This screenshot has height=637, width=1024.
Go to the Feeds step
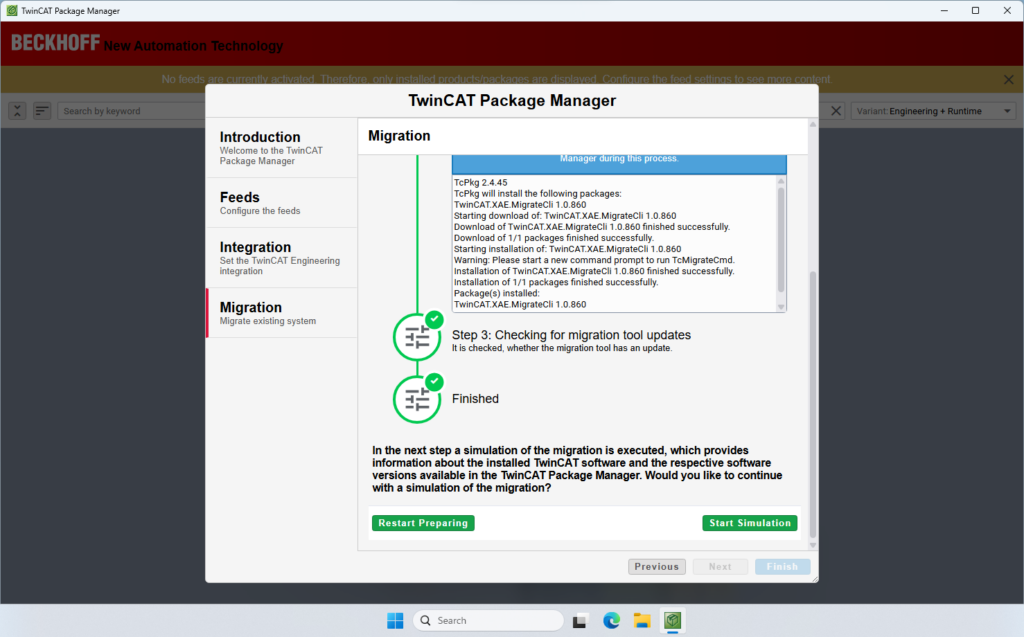point(281,203)
